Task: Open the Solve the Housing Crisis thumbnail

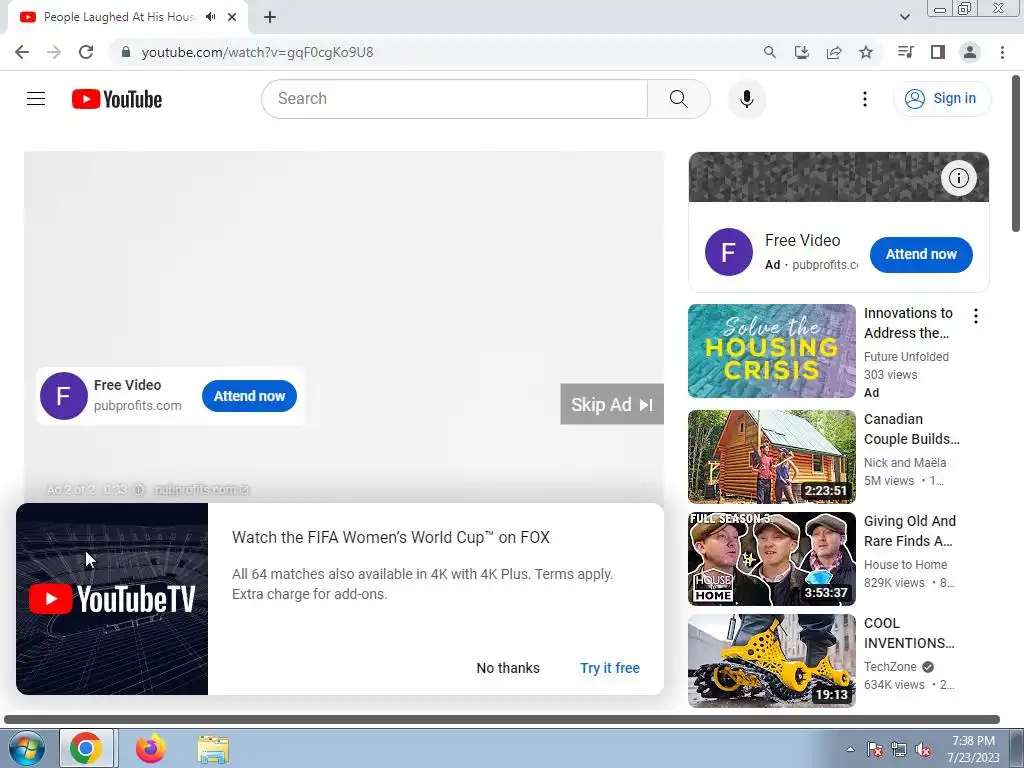Action: coord(771,351)
